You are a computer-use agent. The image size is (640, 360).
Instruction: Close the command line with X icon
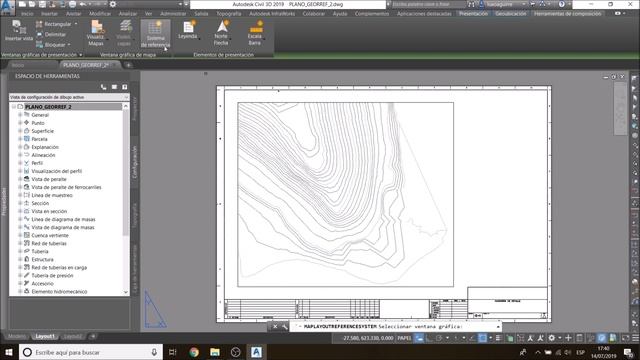pos(275,327)
